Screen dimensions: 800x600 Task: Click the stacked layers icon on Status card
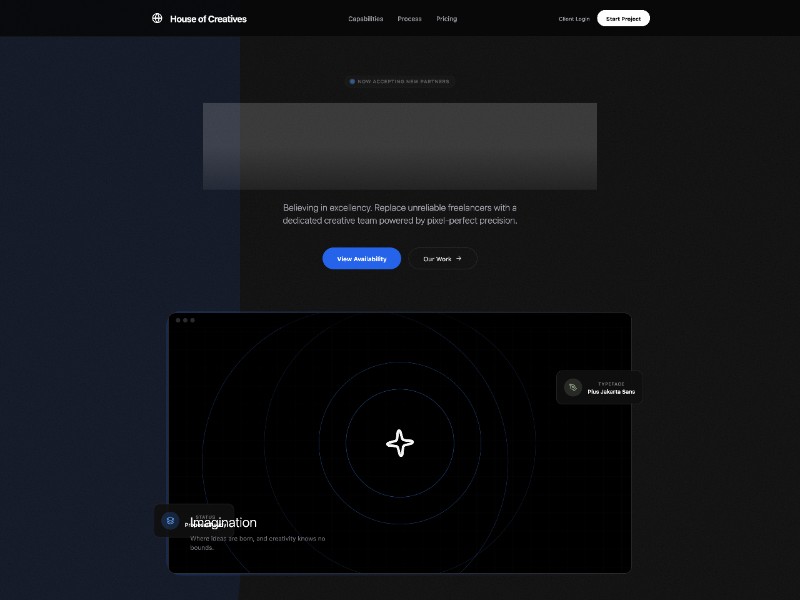[168, 520]
